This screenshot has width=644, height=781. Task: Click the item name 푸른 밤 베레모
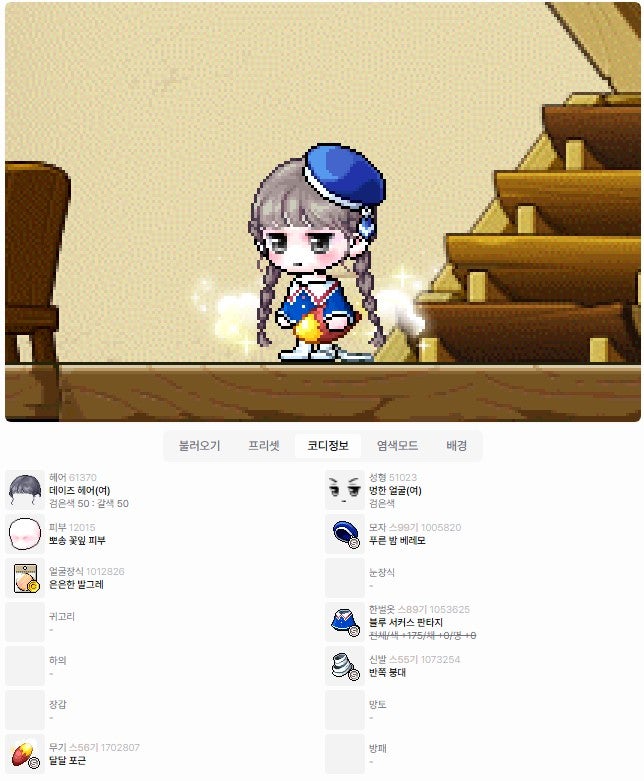[397, 540]
